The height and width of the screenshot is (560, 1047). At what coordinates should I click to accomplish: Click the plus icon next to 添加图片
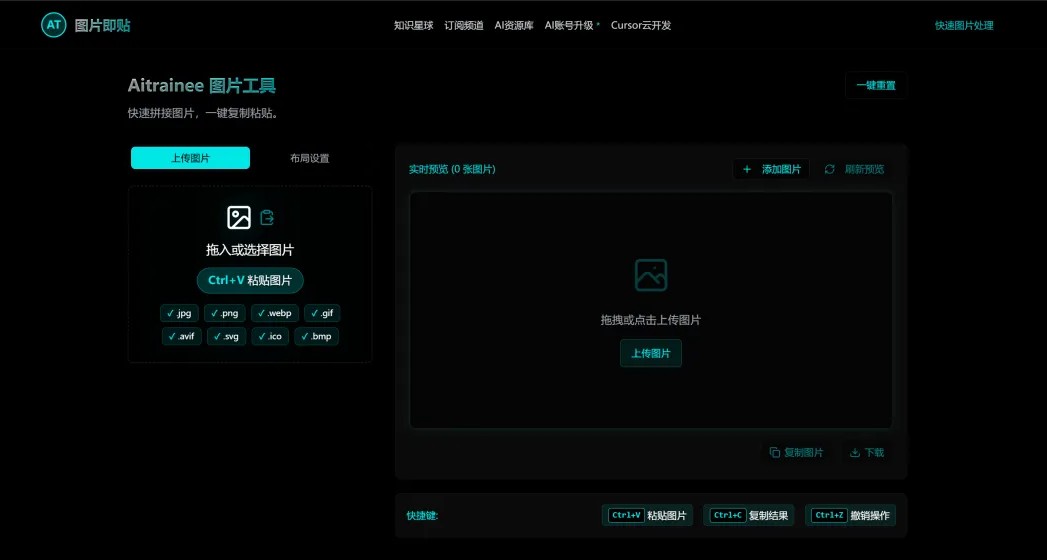click(747, 170)
